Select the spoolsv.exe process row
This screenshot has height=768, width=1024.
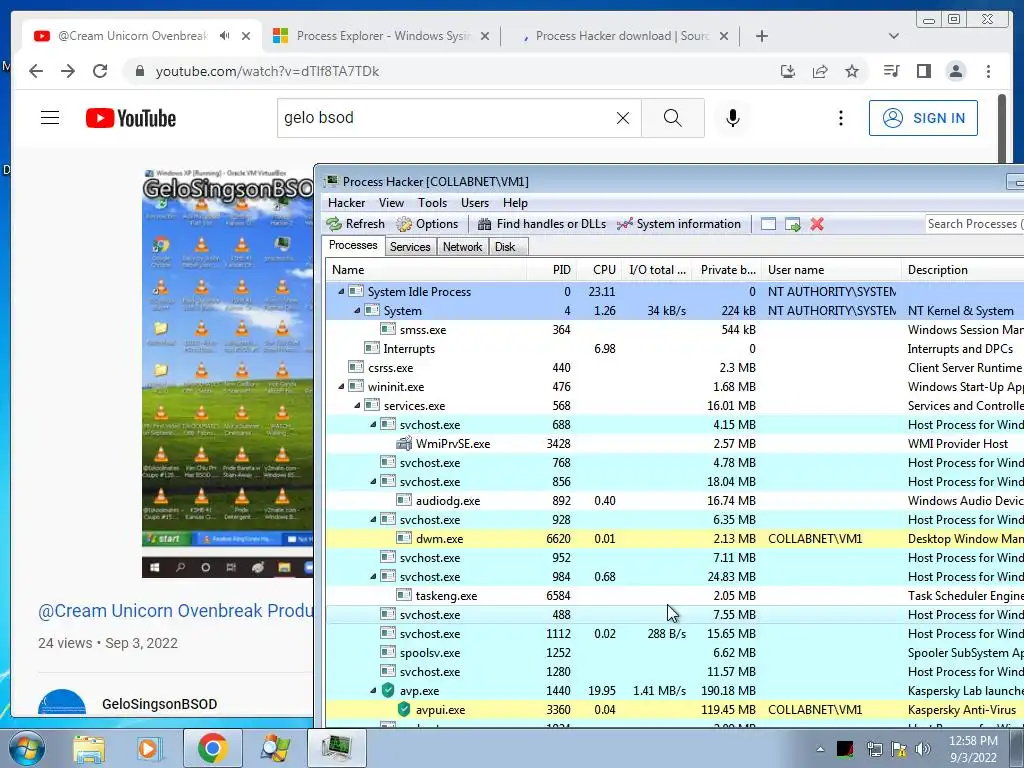tap(675, 652)
